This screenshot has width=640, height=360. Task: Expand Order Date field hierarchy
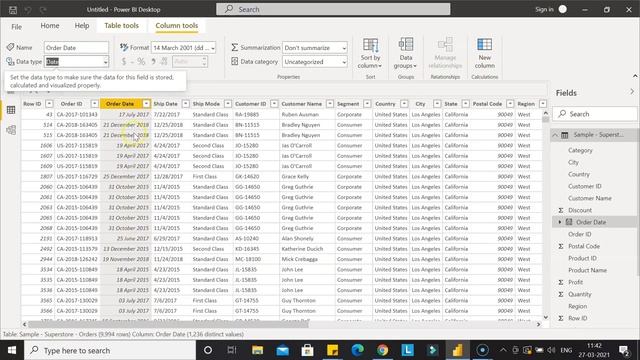[x=560, y=222]
